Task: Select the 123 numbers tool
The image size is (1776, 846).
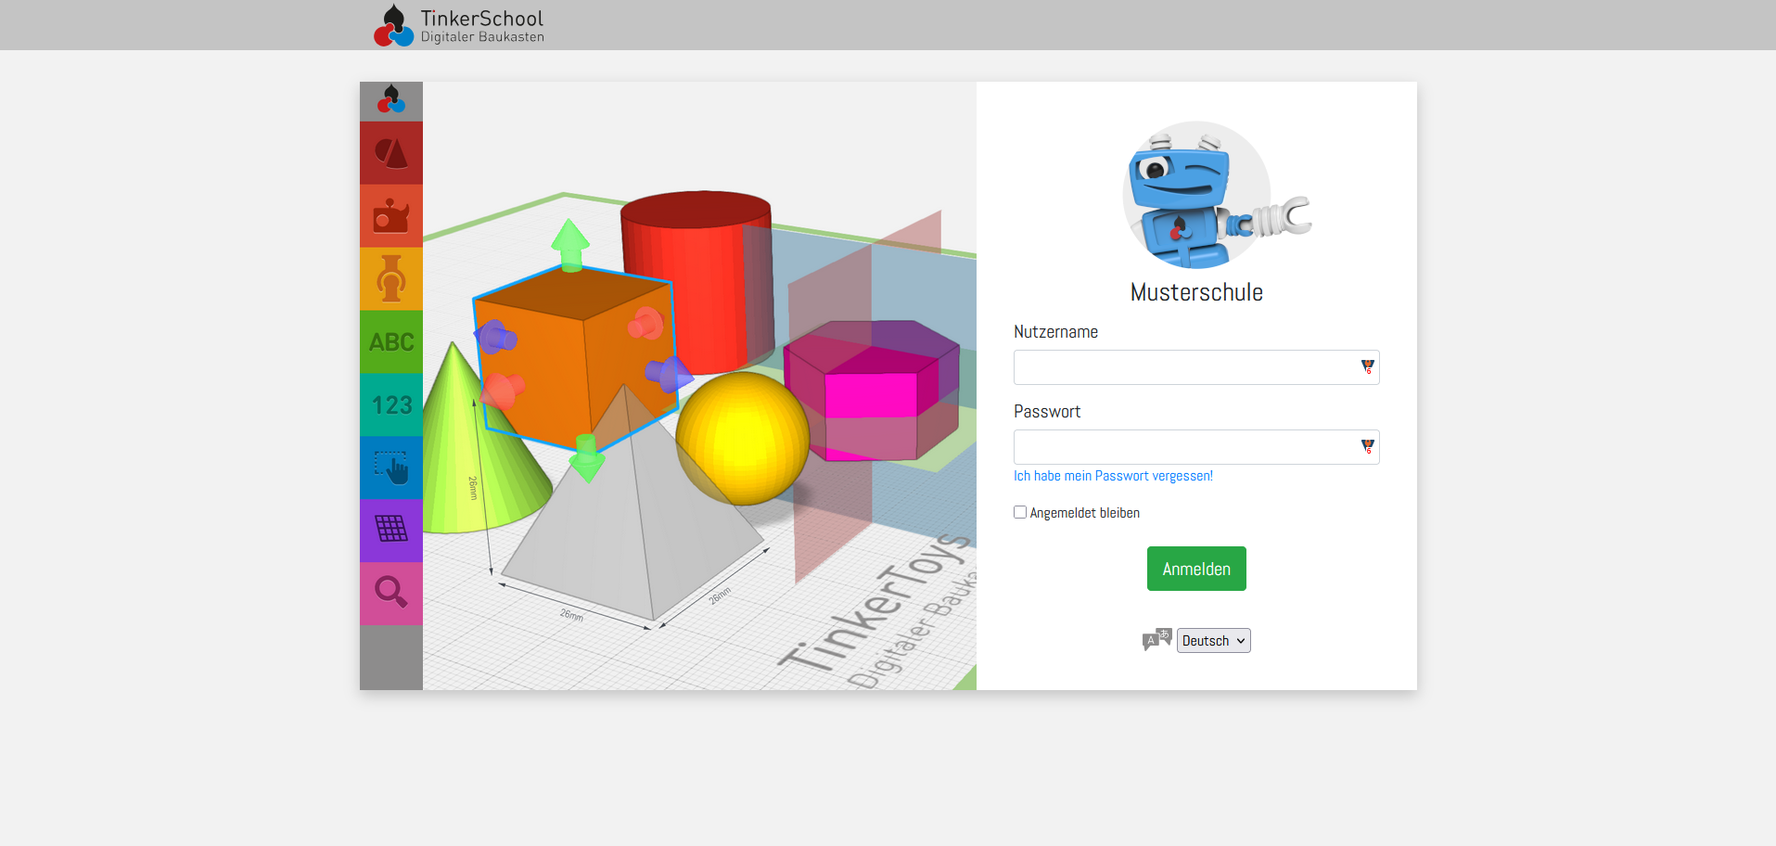Action: coord(391,405)
